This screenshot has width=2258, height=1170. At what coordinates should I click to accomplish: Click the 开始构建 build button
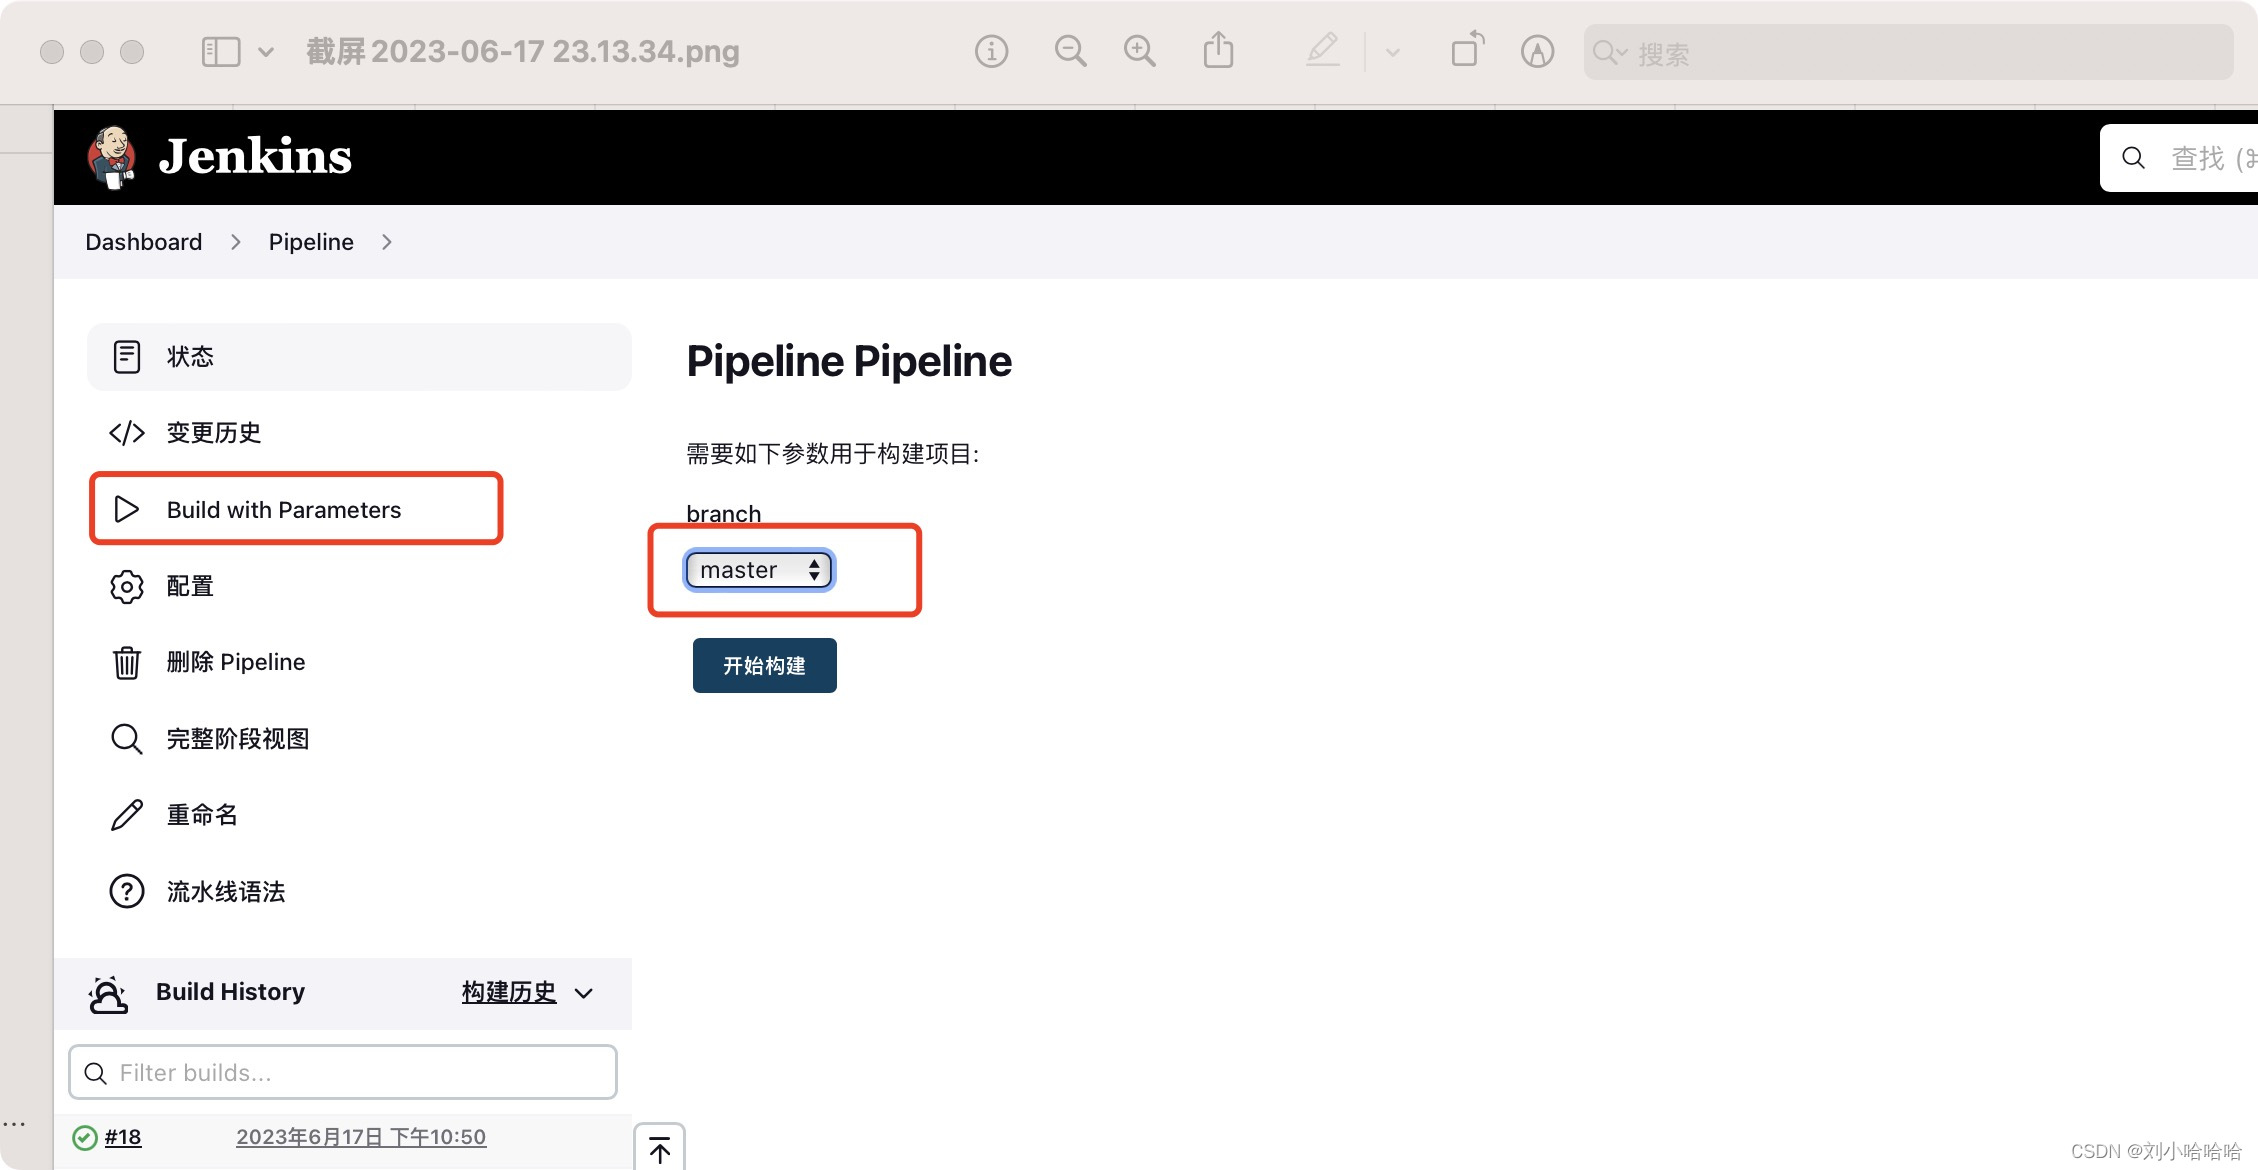(x=764, y=665)
